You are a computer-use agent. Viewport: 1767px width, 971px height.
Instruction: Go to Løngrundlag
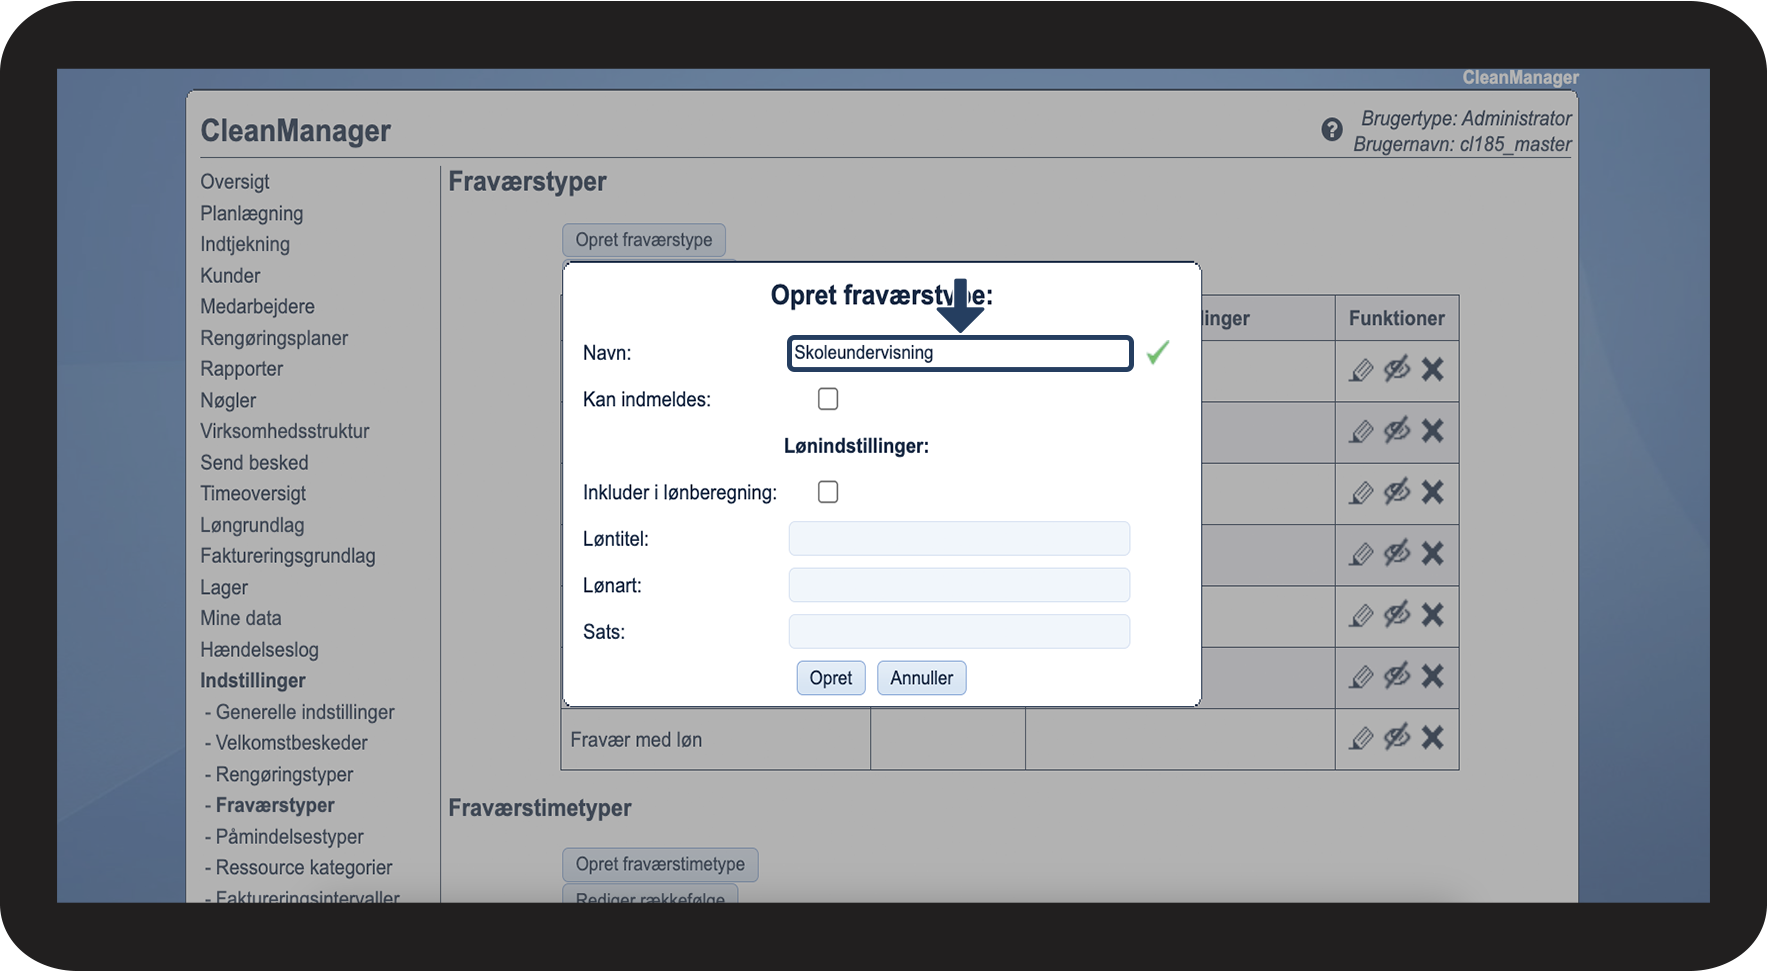point(252,525)
